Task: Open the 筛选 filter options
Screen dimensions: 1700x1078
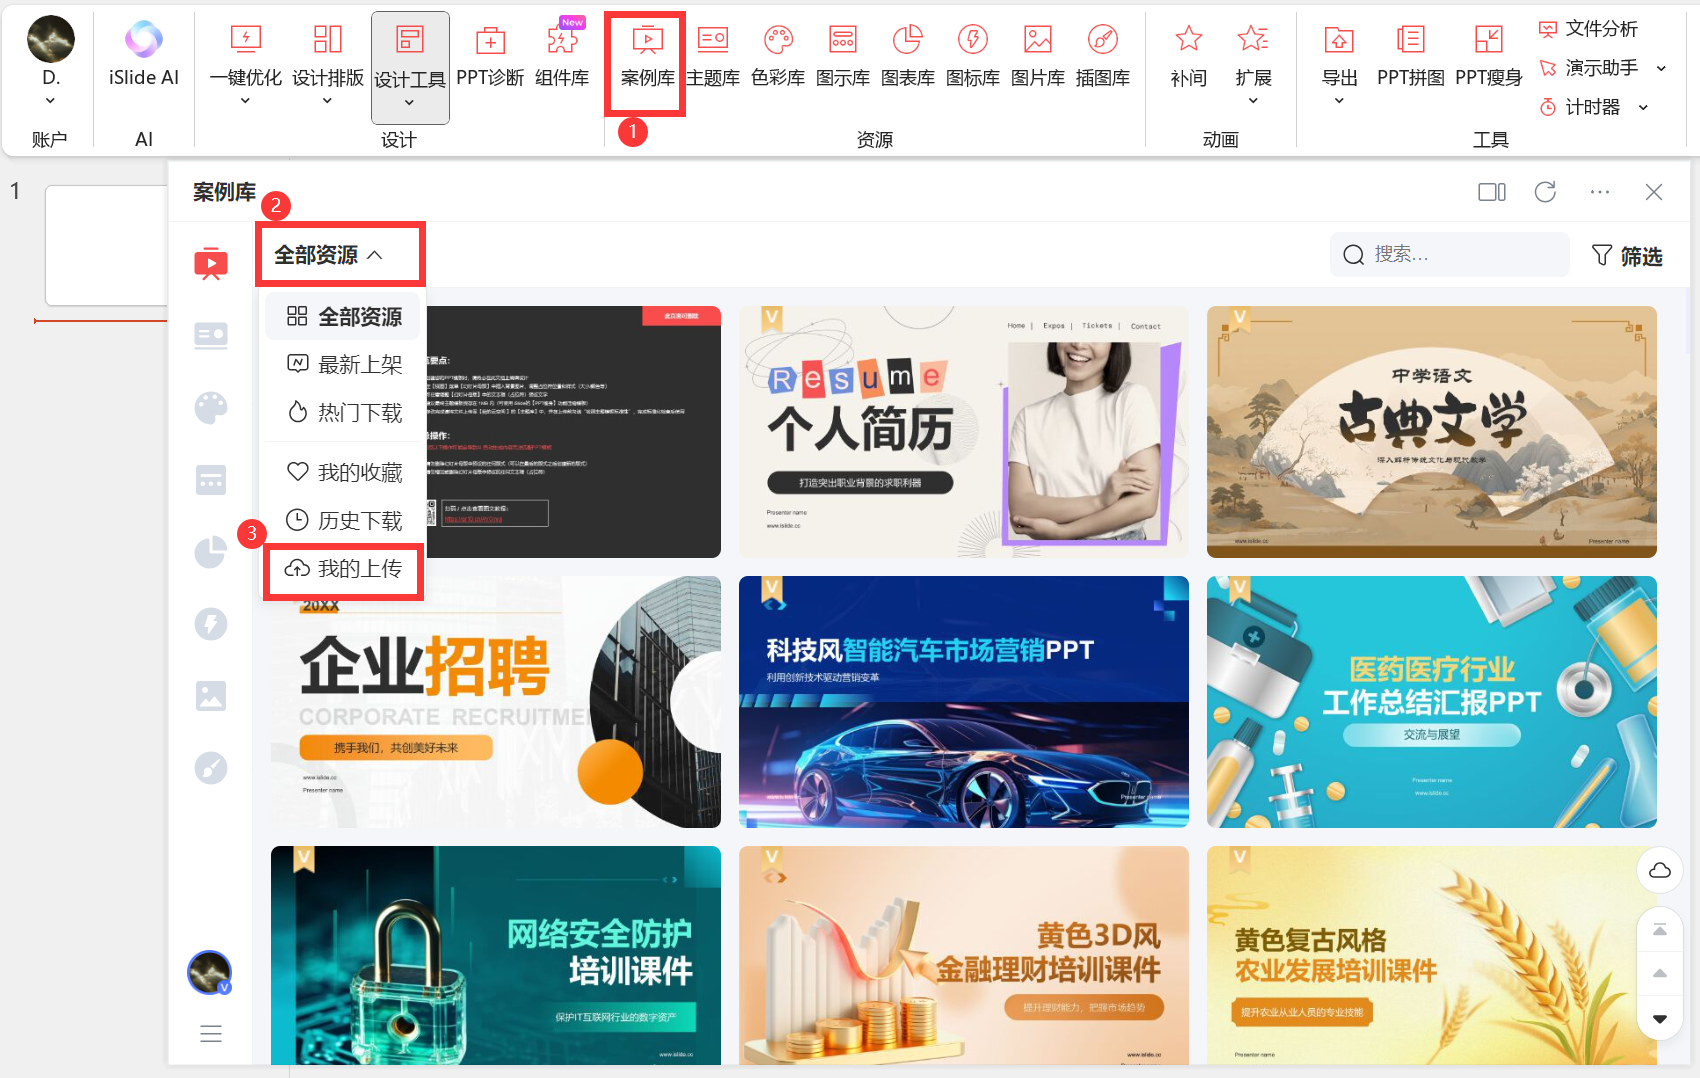Action: (1627, 256)
